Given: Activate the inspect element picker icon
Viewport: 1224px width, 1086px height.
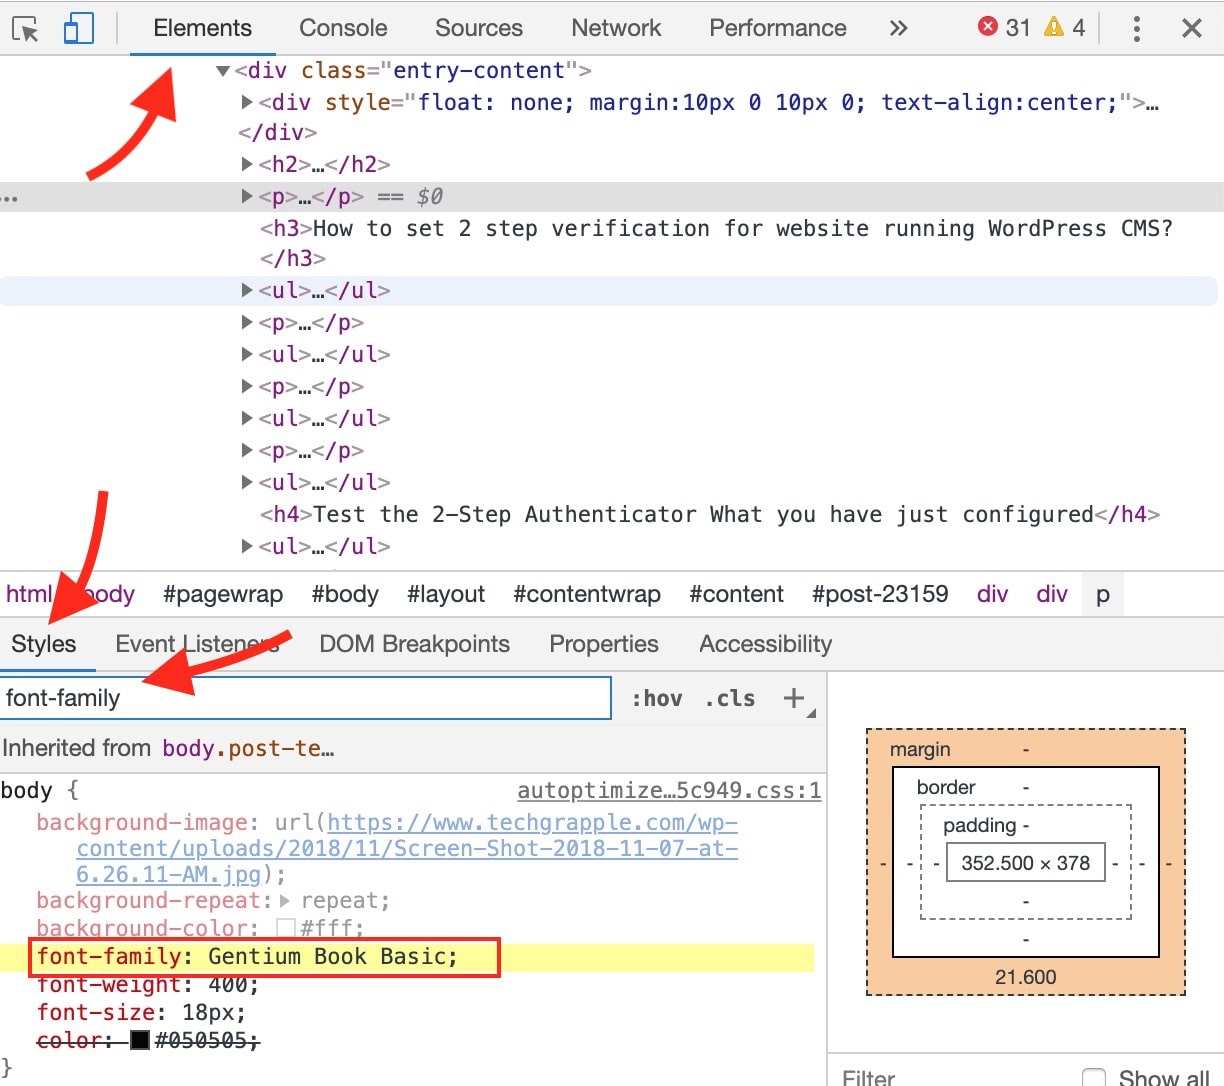Looking at the screenshot, I should point(26,29).
